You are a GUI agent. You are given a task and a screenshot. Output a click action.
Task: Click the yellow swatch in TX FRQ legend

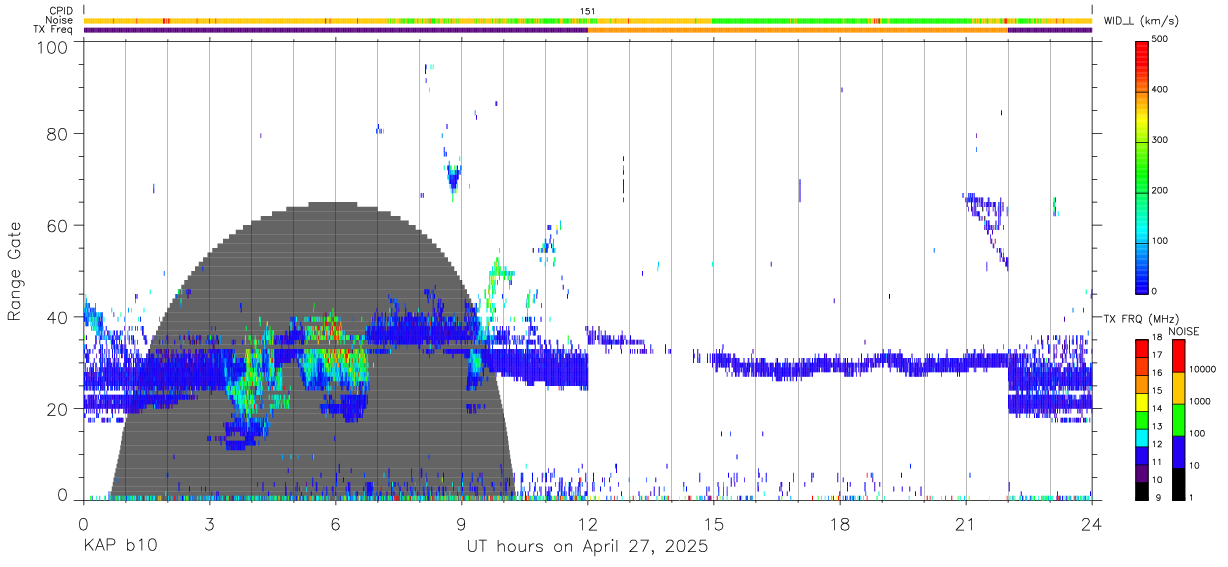pyautogui.click(x=1143, y=400)
